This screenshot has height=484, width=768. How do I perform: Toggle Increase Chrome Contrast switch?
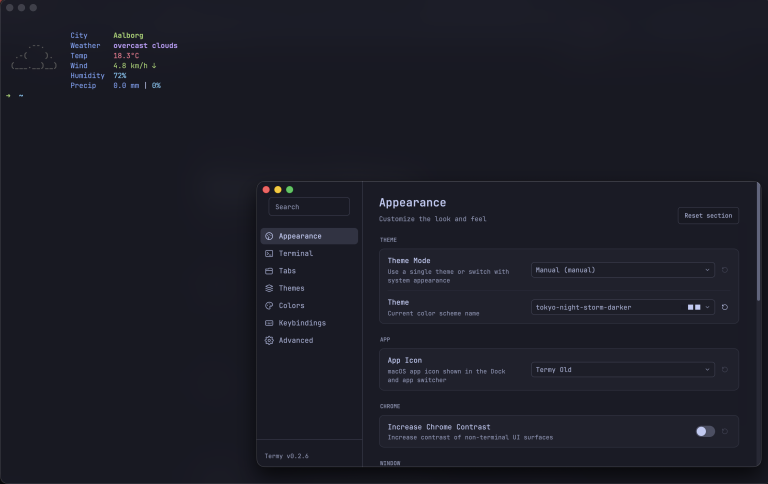pyautogui.click(x=705, y=431)
